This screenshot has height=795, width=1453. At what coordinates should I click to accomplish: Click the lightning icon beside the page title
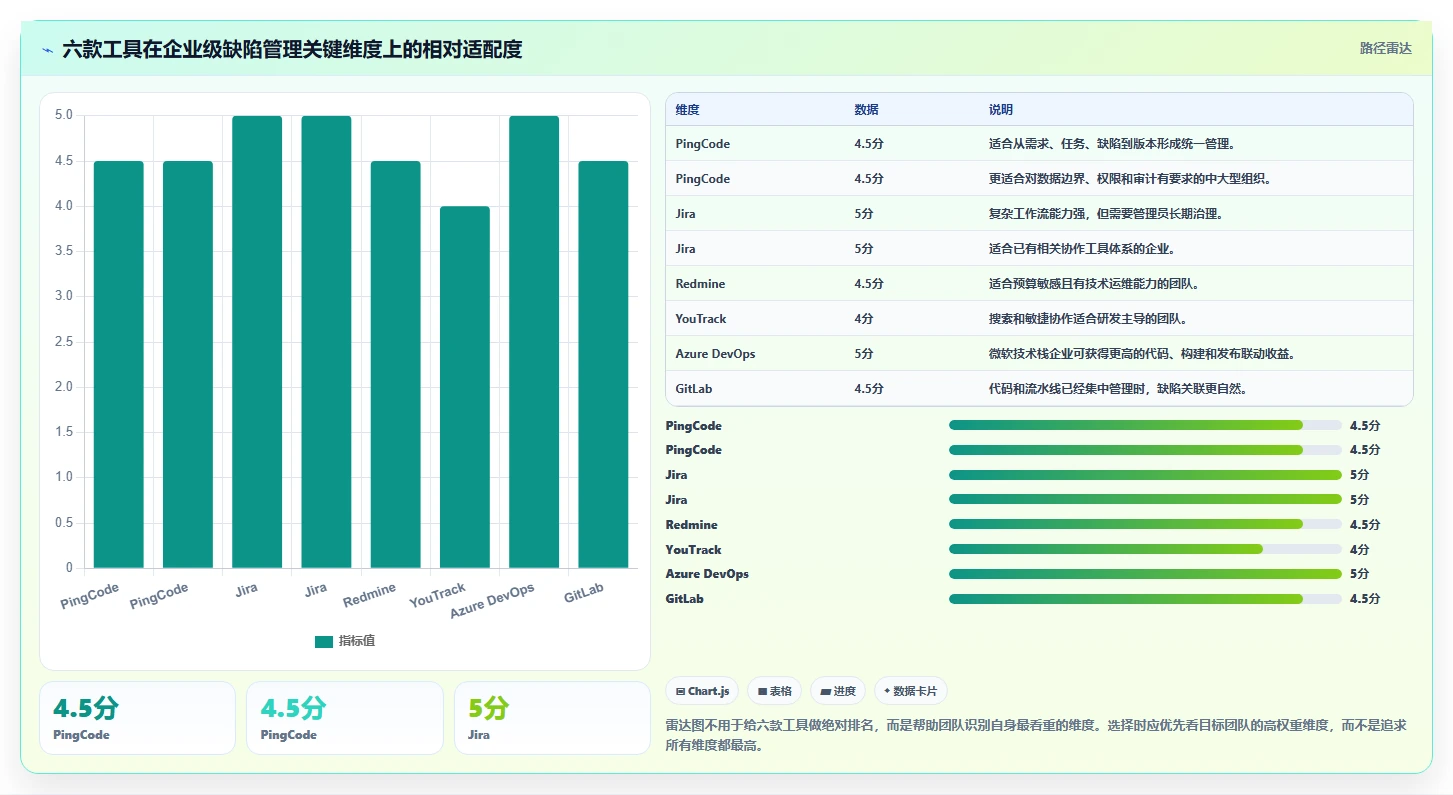click(x=48, y=50)
